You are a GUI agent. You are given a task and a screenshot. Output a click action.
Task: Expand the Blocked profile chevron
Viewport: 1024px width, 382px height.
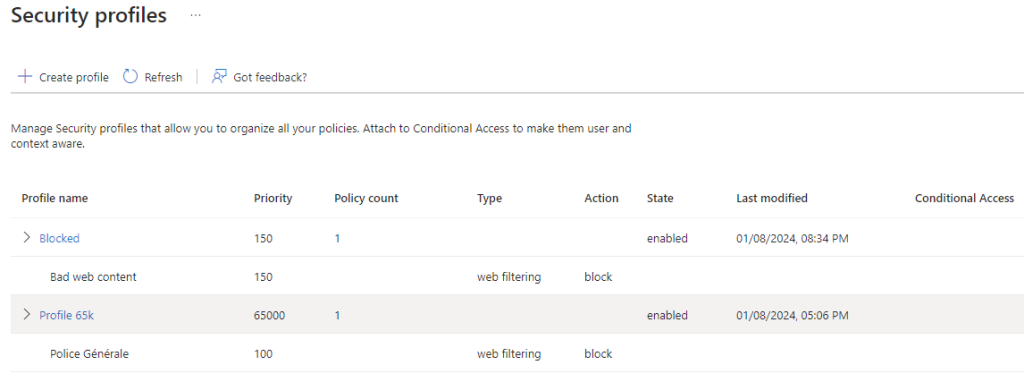(x=27, y=238)
